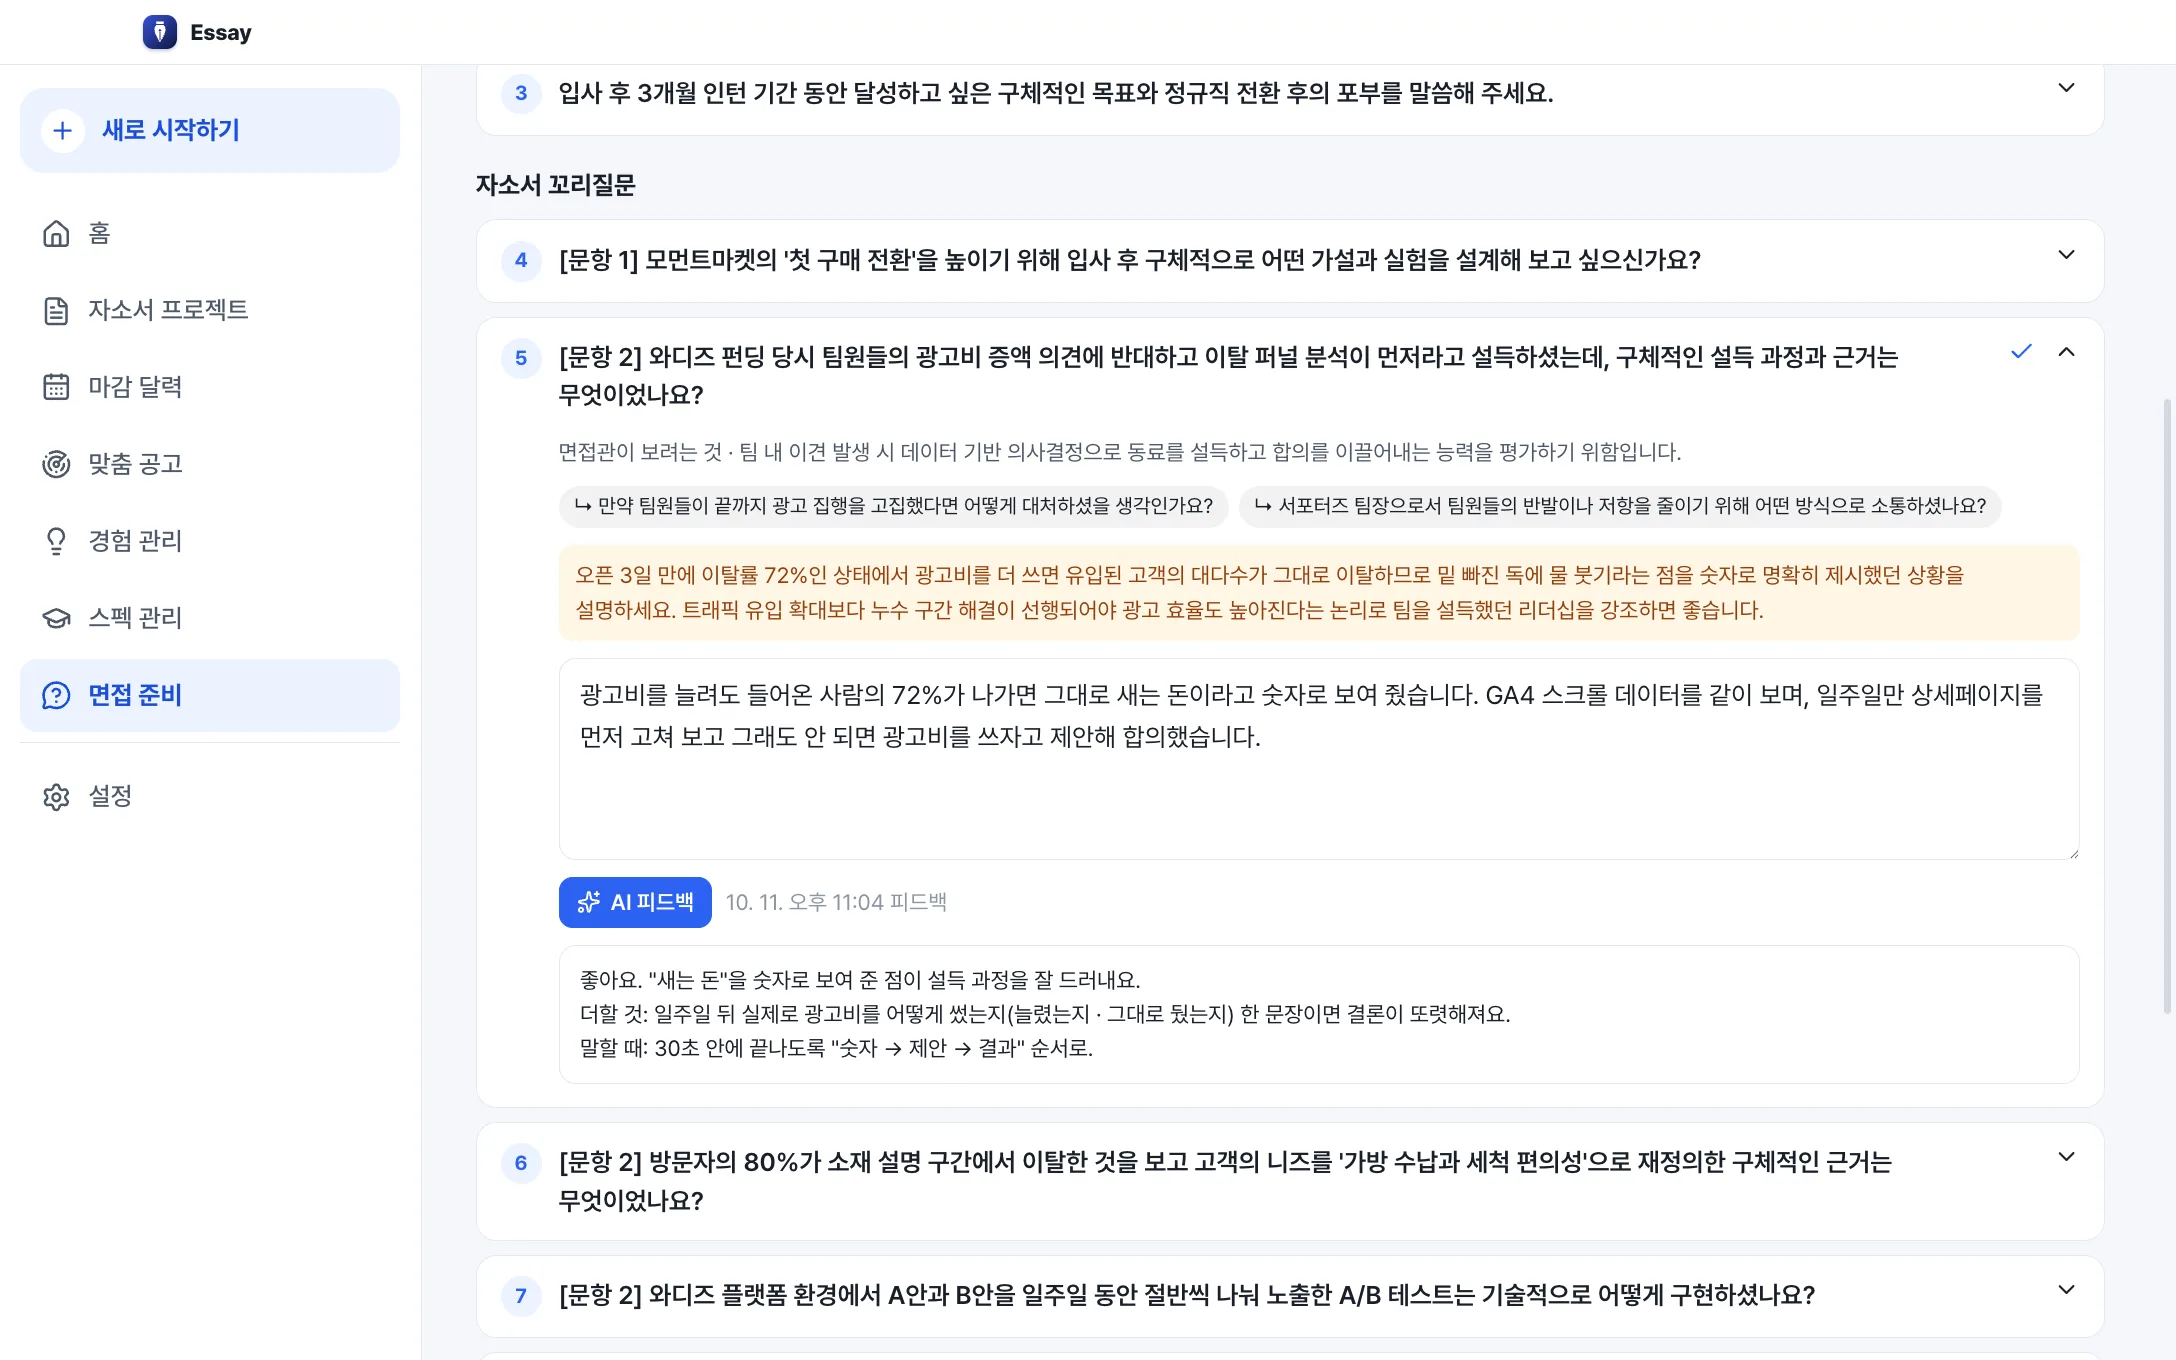Open the 홈 menu item
The image size is (2176, 1360).
210,233
